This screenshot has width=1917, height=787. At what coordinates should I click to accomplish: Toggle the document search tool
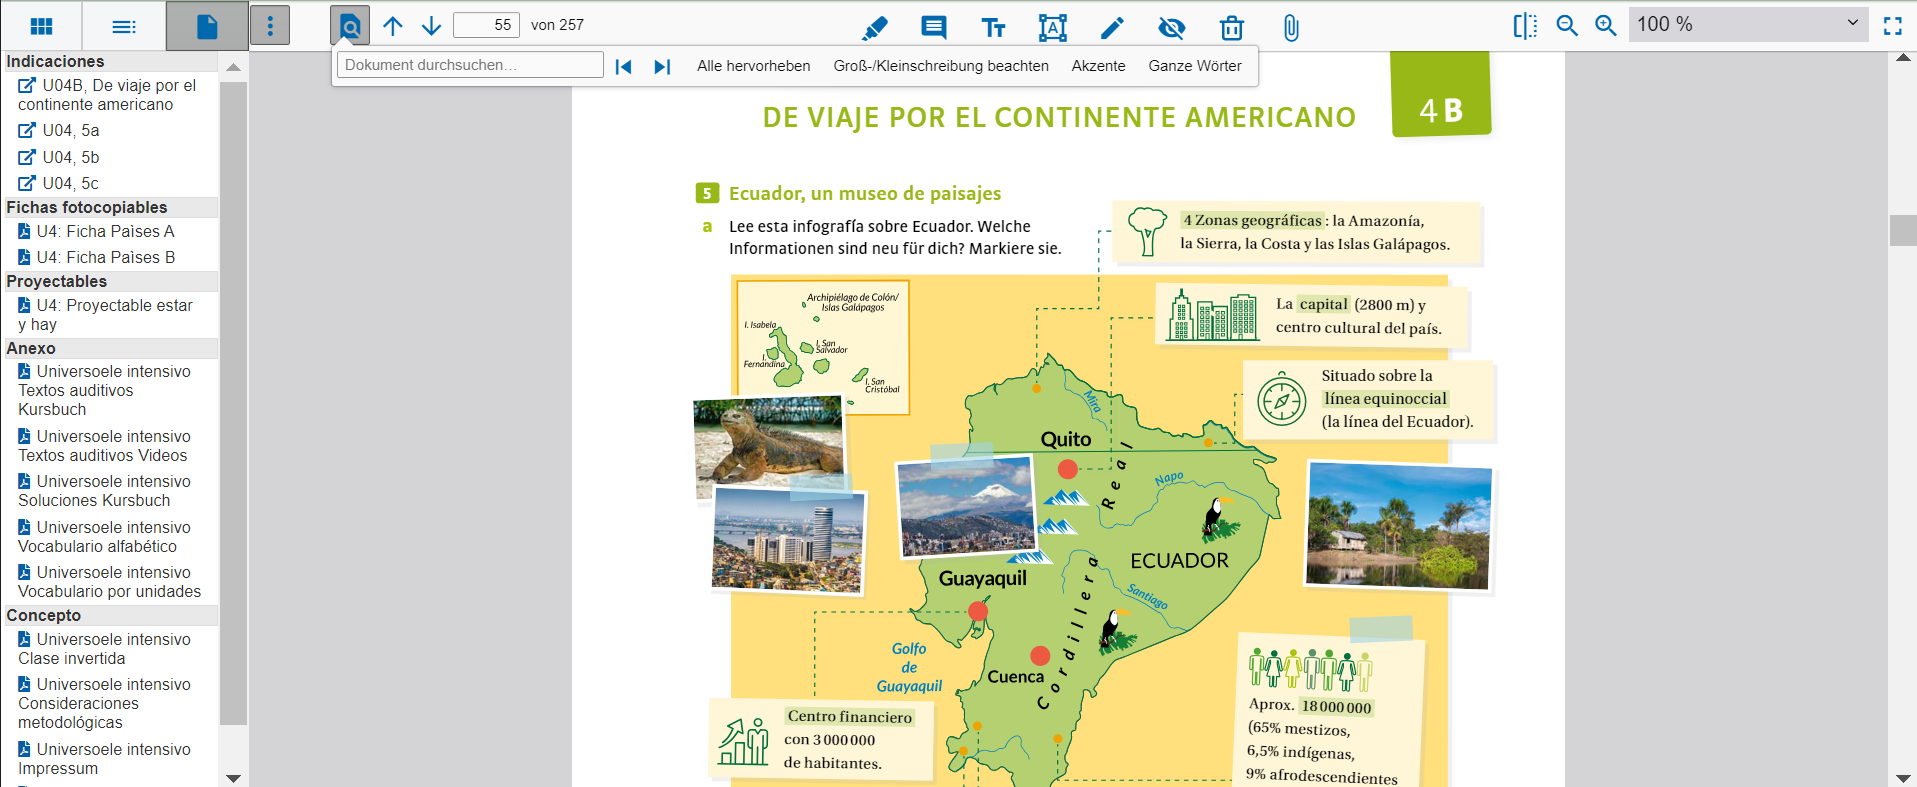click(350, 26)
